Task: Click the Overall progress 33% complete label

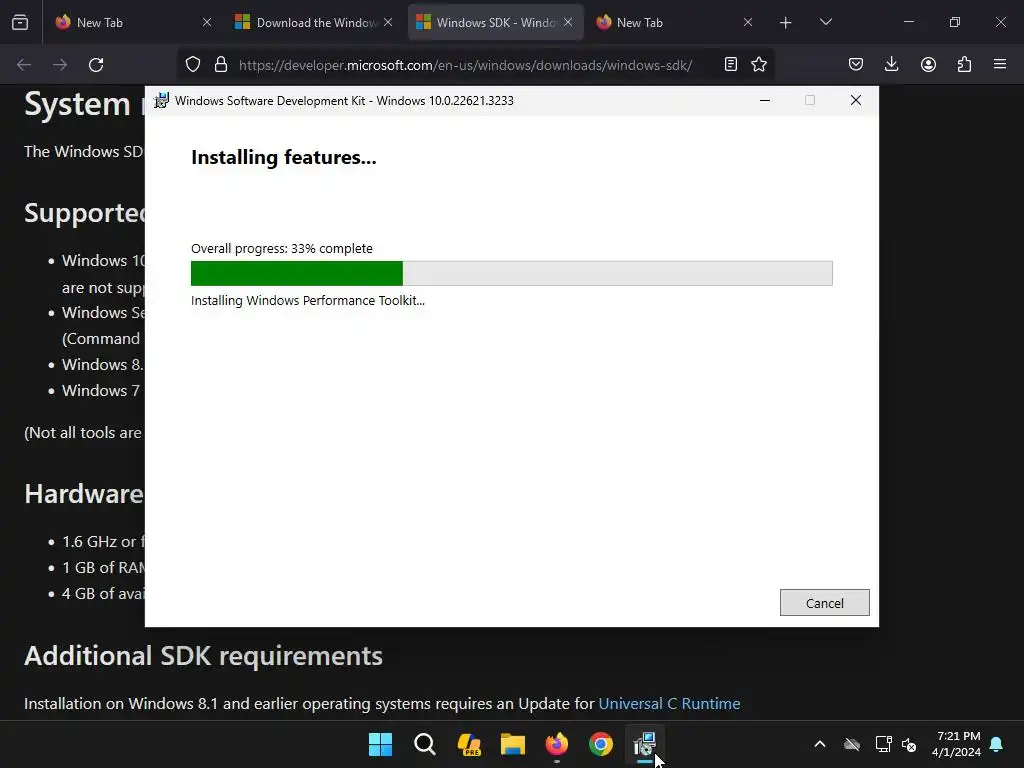Action: [281, 248]
